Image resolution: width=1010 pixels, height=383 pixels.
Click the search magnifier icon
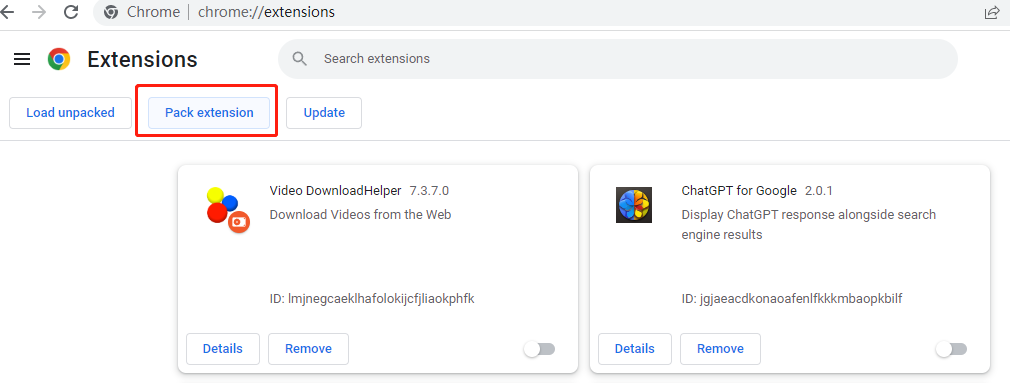click(x=300, y=59)
